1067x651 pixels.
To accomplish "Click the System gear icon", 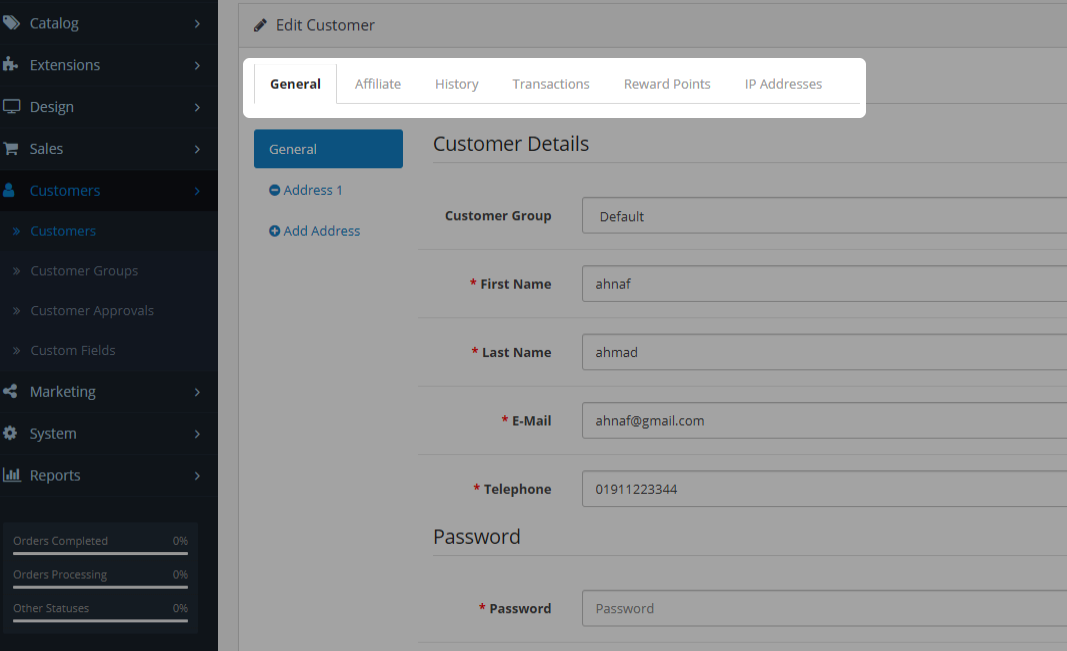I will coord(11,434).
